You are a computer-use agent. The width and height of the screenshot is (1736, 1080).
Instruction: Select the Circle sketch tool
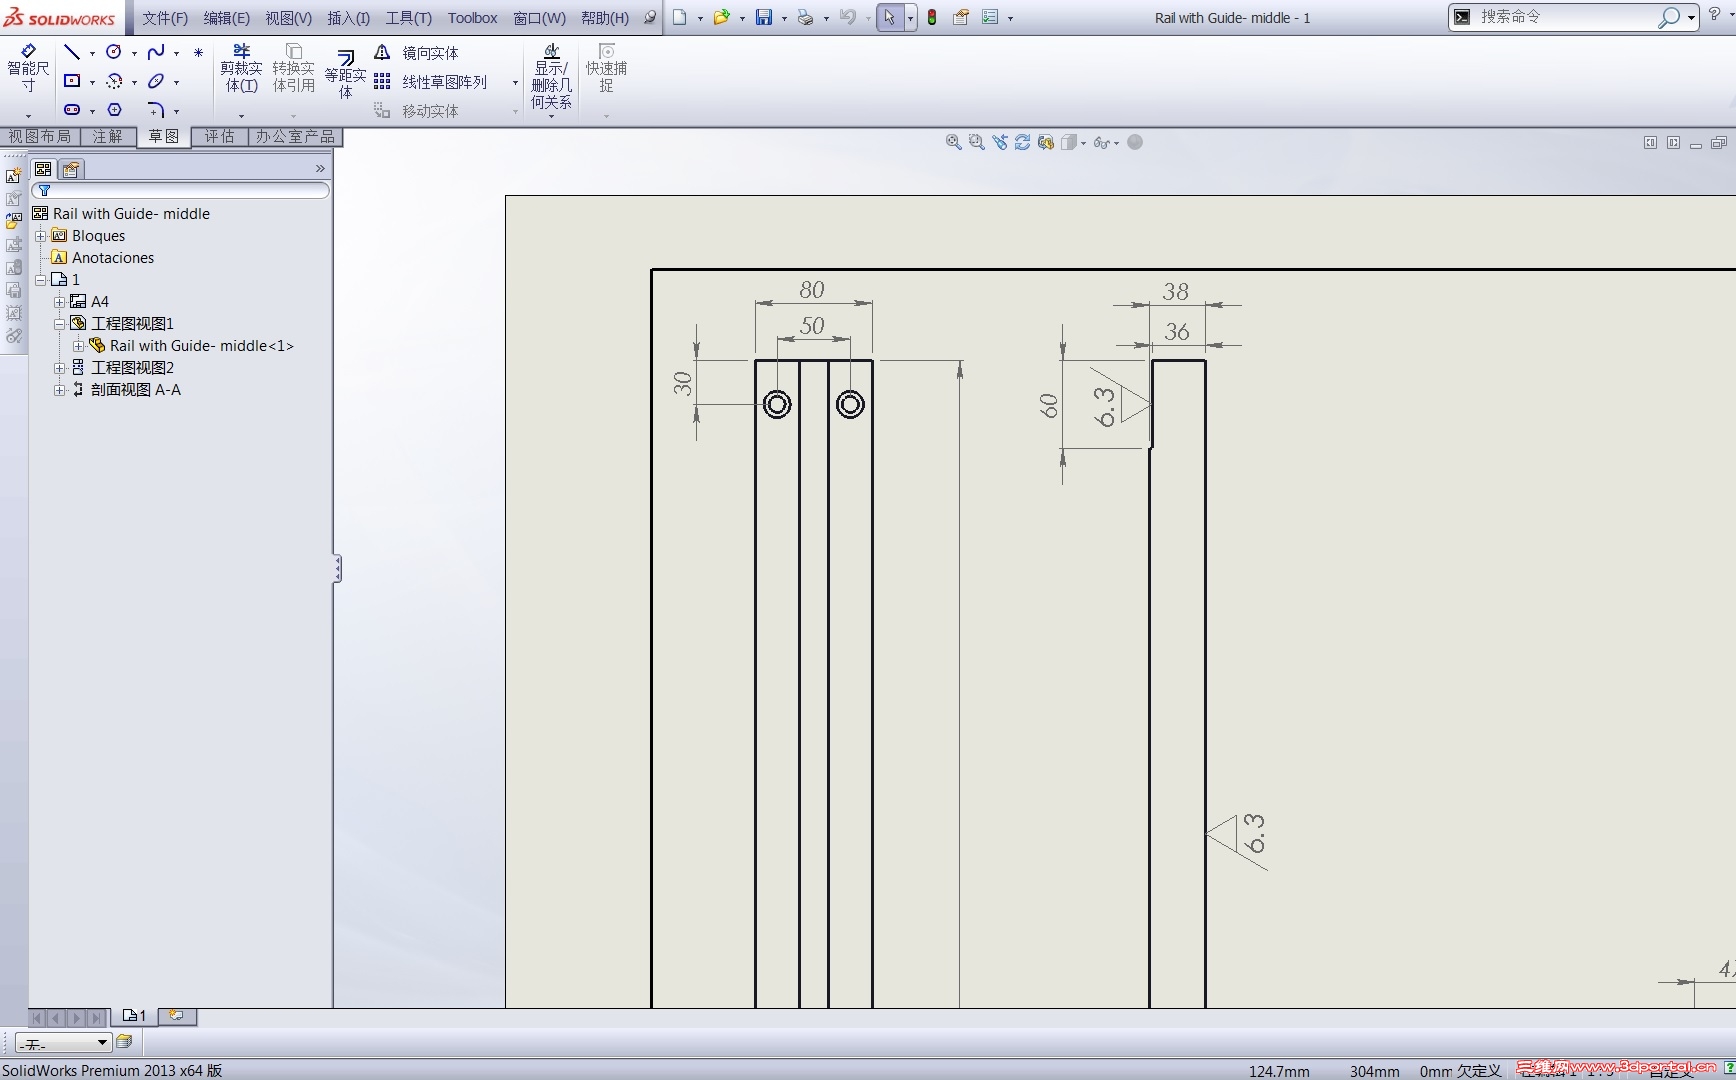114,52
